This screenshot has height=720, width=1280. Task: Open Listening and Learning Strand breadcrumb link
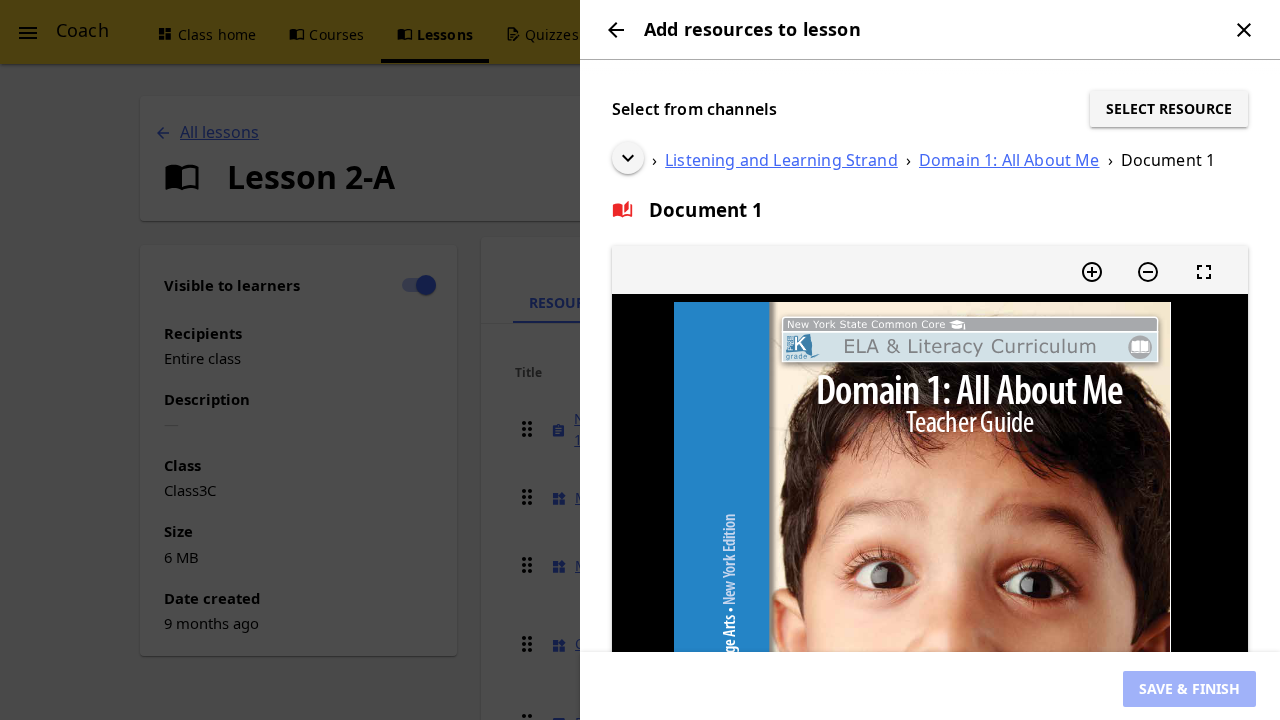click(781, 160)
